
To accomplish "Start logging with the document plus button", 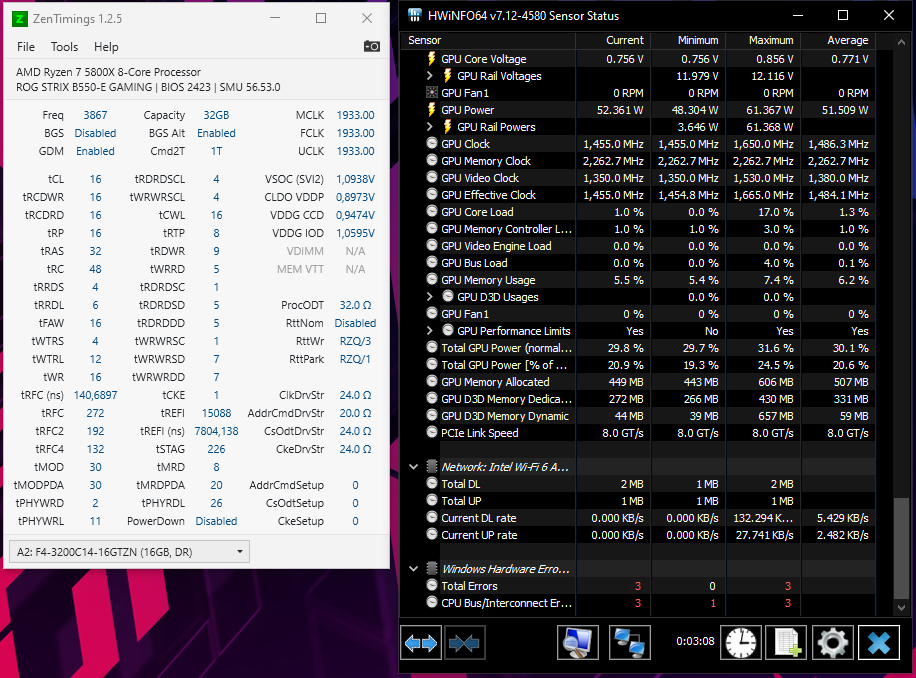I will click(x=786, y=643).
